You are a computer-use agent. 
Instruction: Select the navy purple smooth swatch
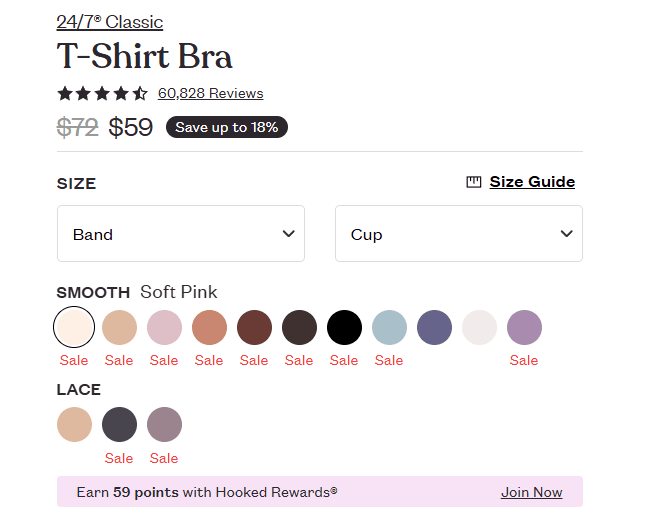pos(434,327)
